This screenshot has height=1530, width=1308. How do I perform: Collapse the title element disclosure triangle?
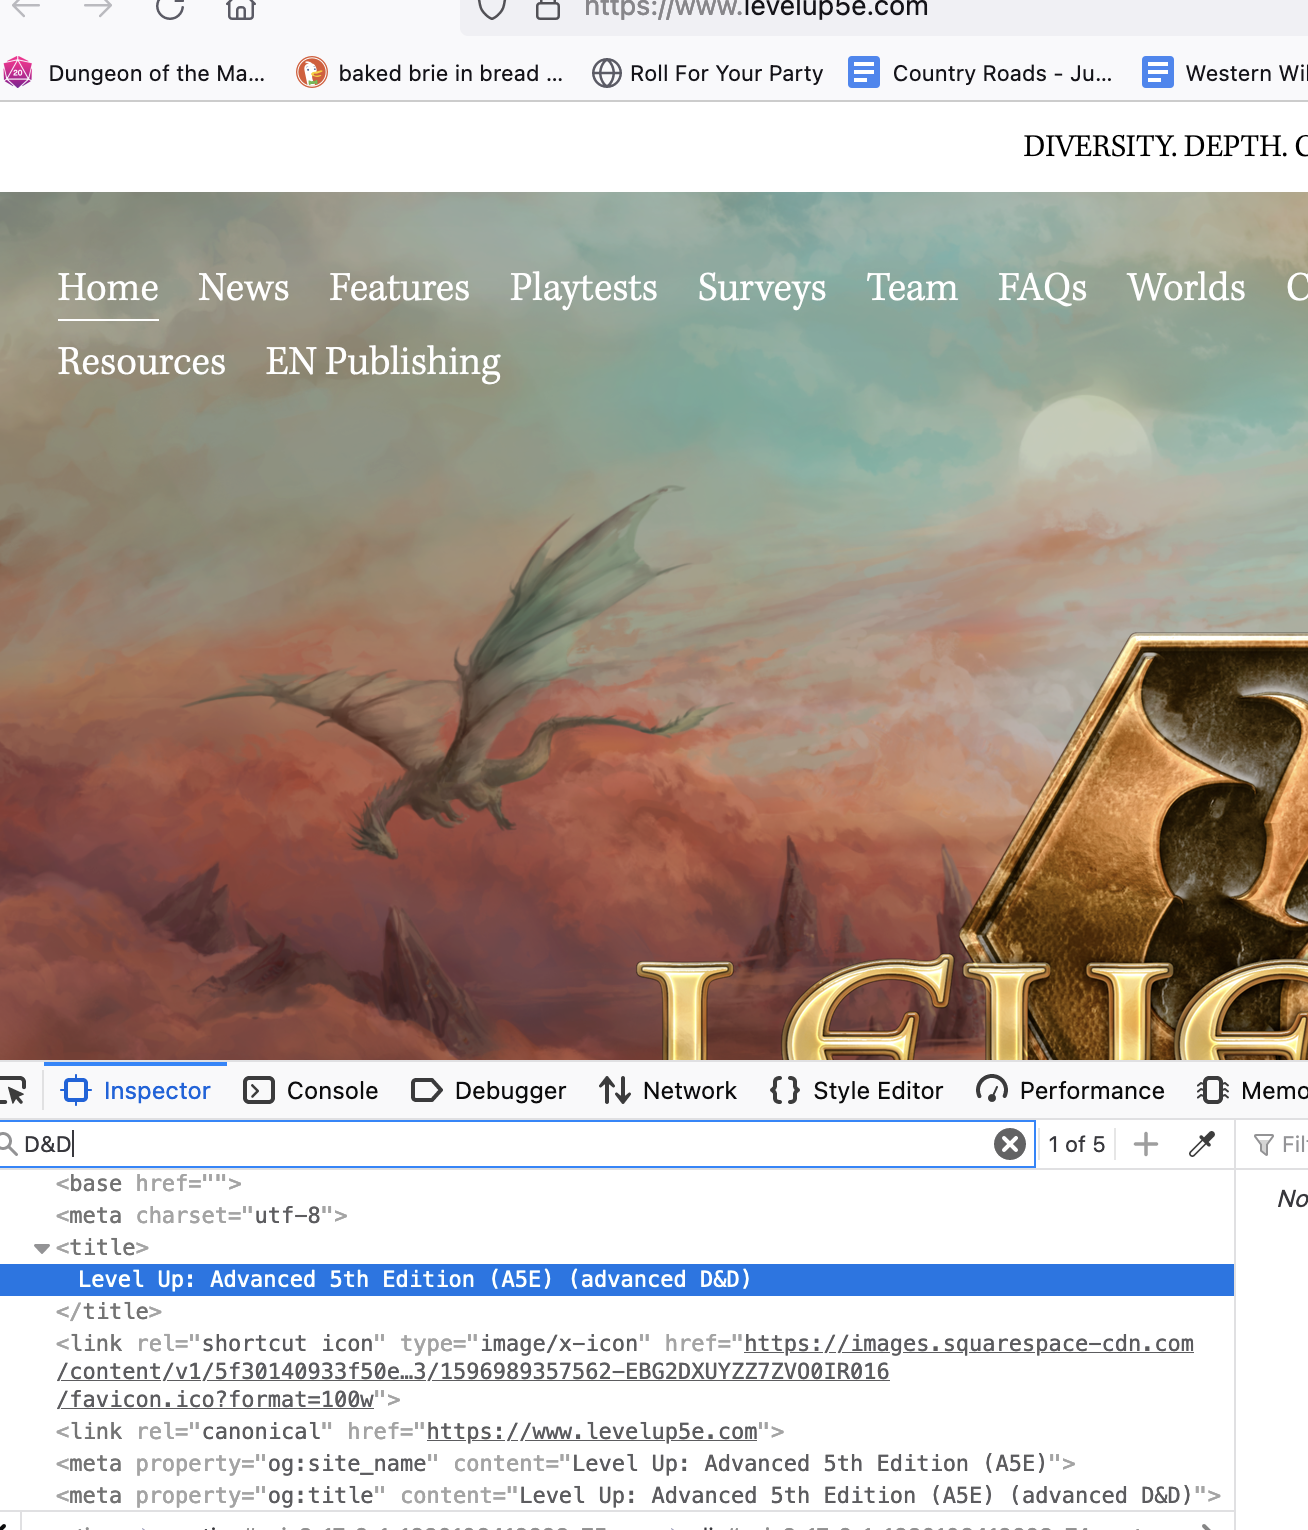click(x=42, y=1248)
